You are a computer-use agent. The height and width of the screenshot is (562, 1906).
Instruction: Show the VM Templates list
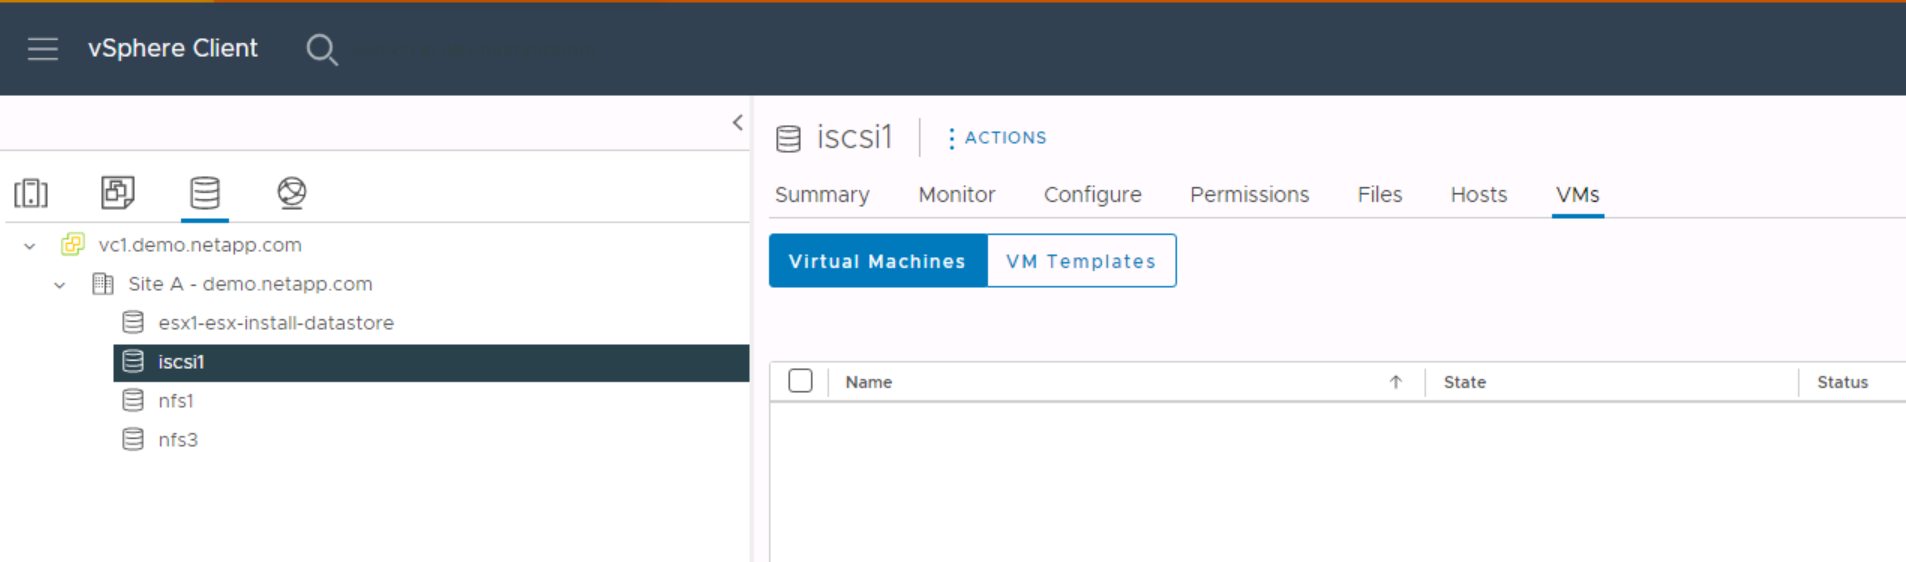click(1081, 261)
